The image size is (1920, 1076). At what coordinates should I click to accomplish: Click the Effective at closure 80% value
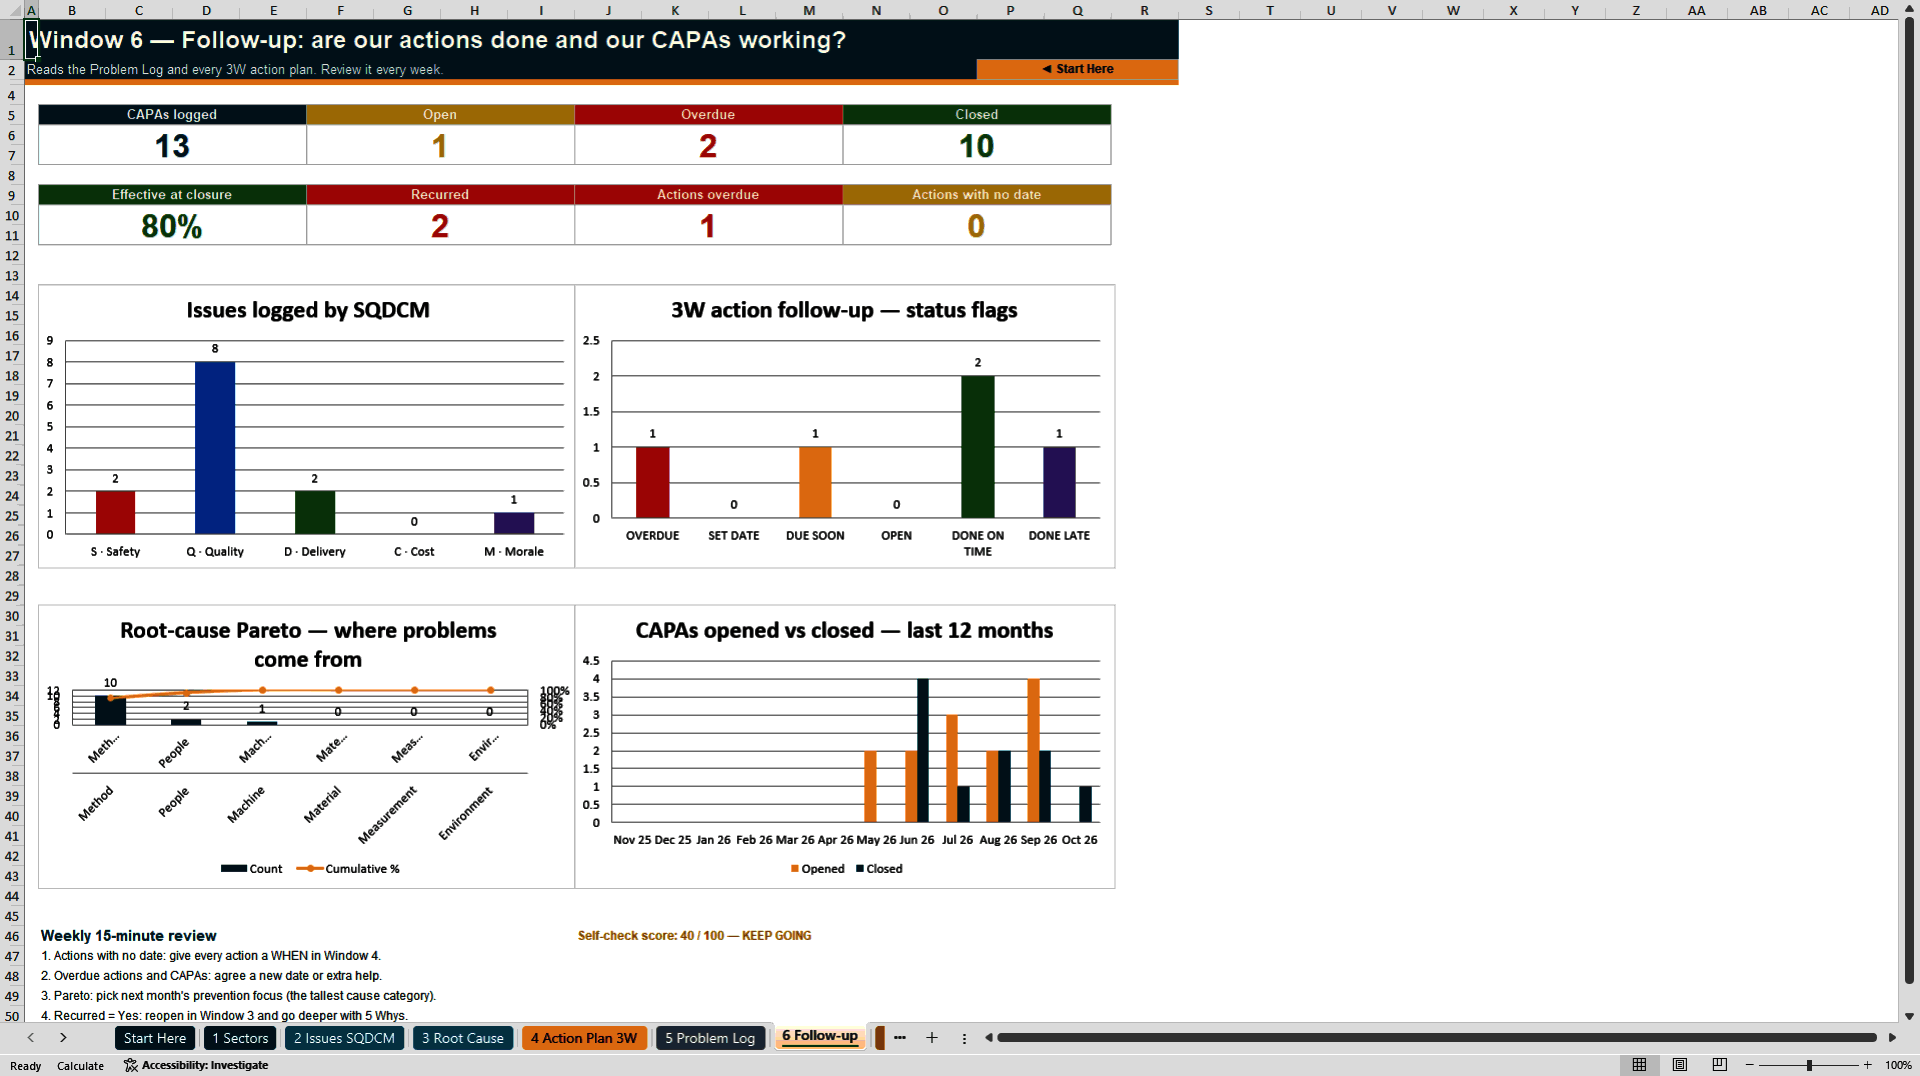pos(172,226)
